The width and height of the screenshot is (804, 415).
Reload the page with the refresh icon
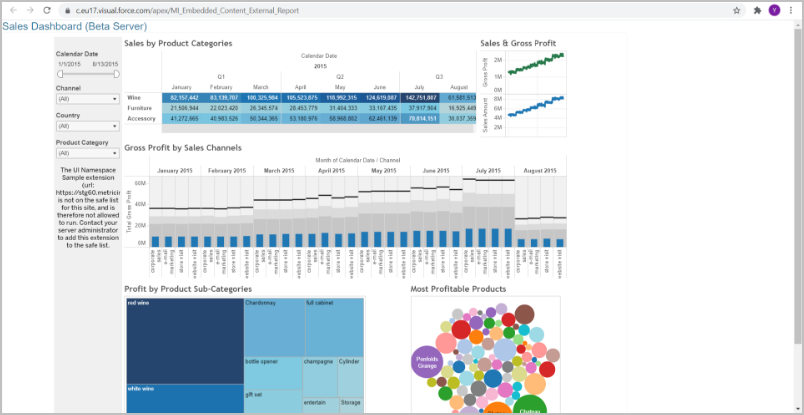pyautogui.click(x=46, y=10)
